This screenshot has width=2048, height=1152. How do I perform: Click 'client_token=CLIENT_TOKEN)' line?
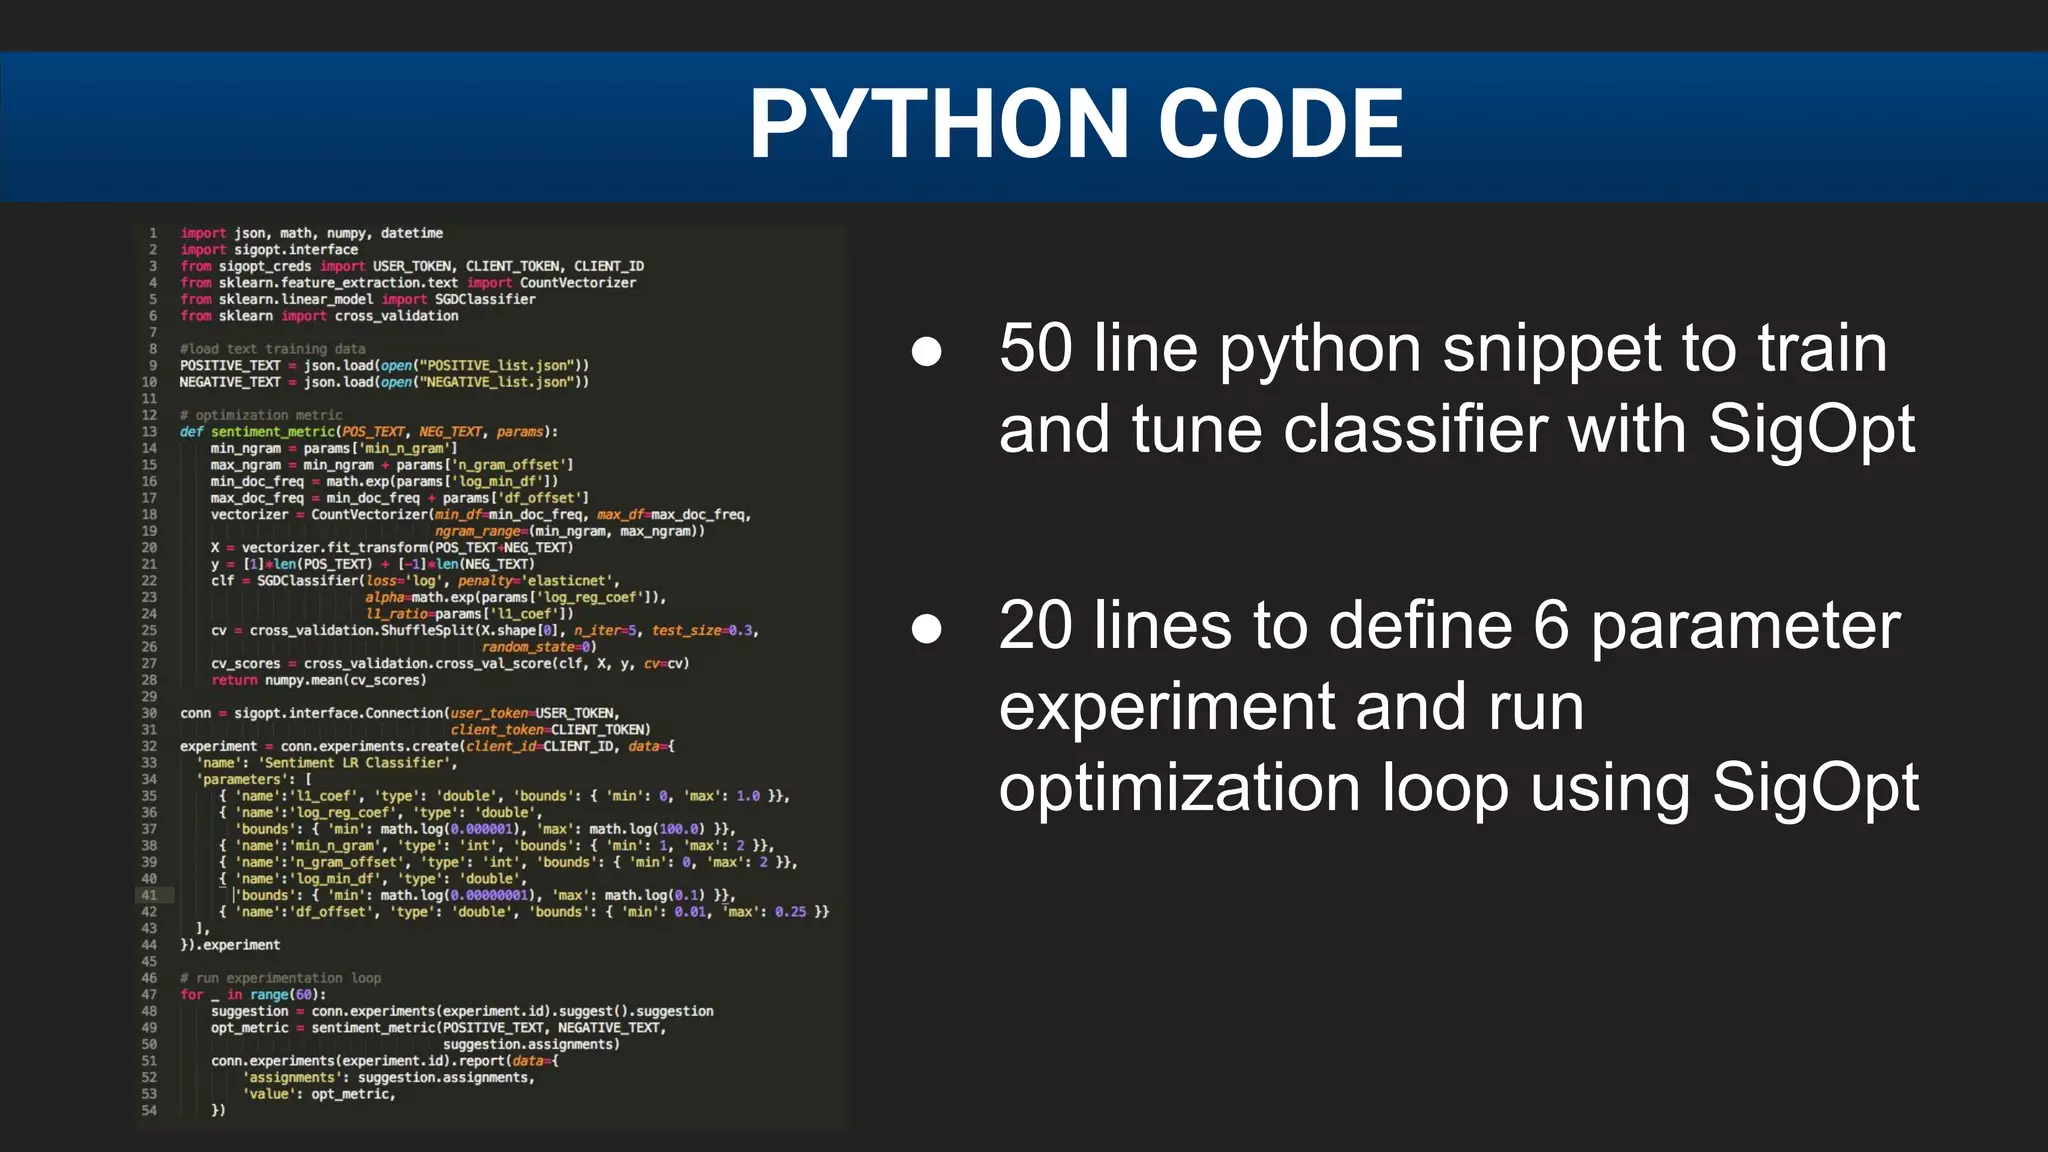tap(551, 730)
